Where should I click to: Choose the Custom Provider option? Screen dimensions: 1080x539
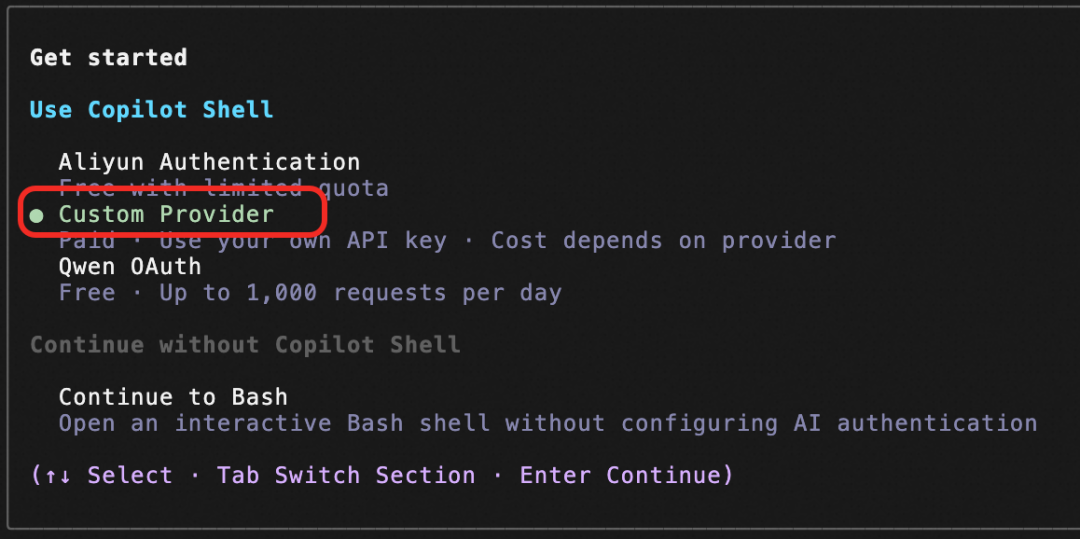tap(167, 215)
